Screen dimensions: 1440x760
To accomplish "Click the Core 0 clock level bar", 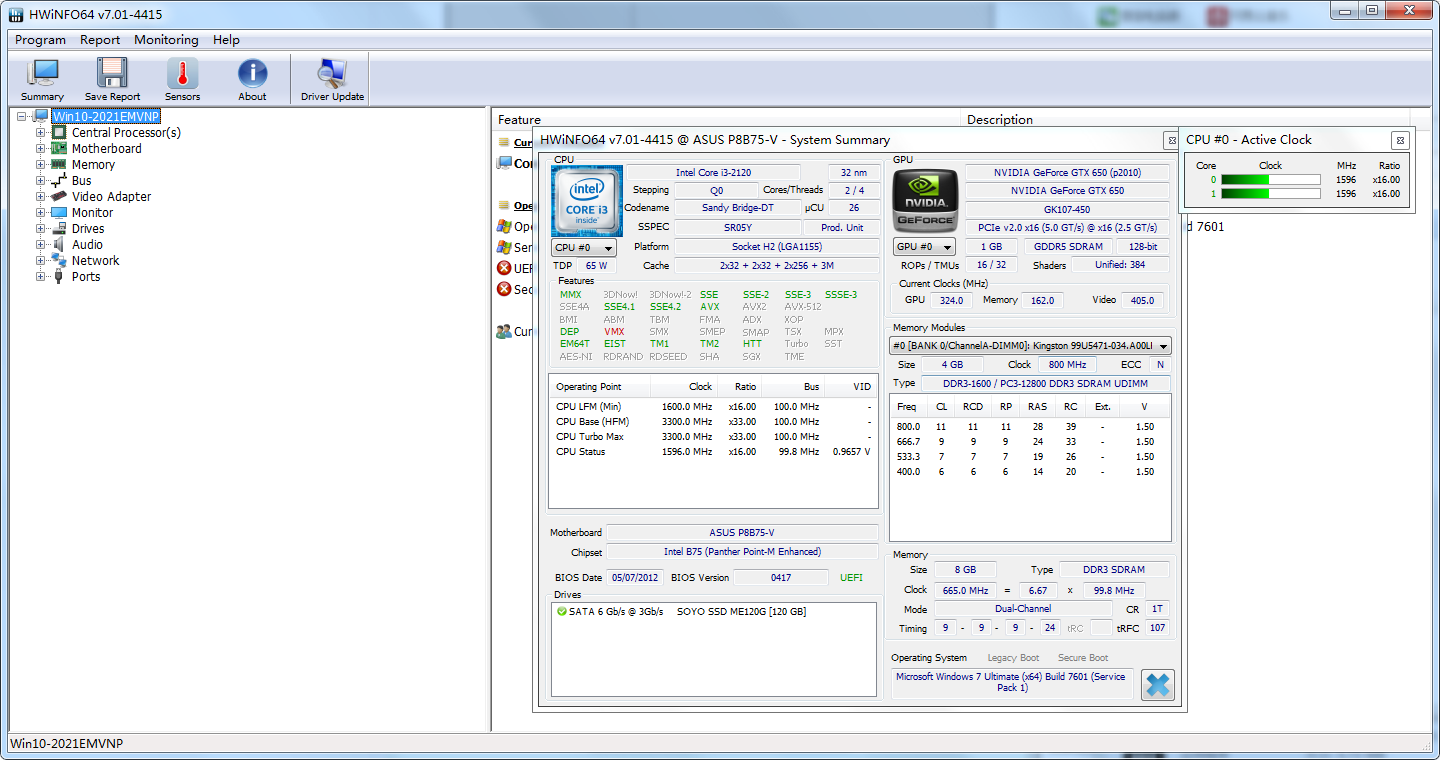I will coord(1270,179).
